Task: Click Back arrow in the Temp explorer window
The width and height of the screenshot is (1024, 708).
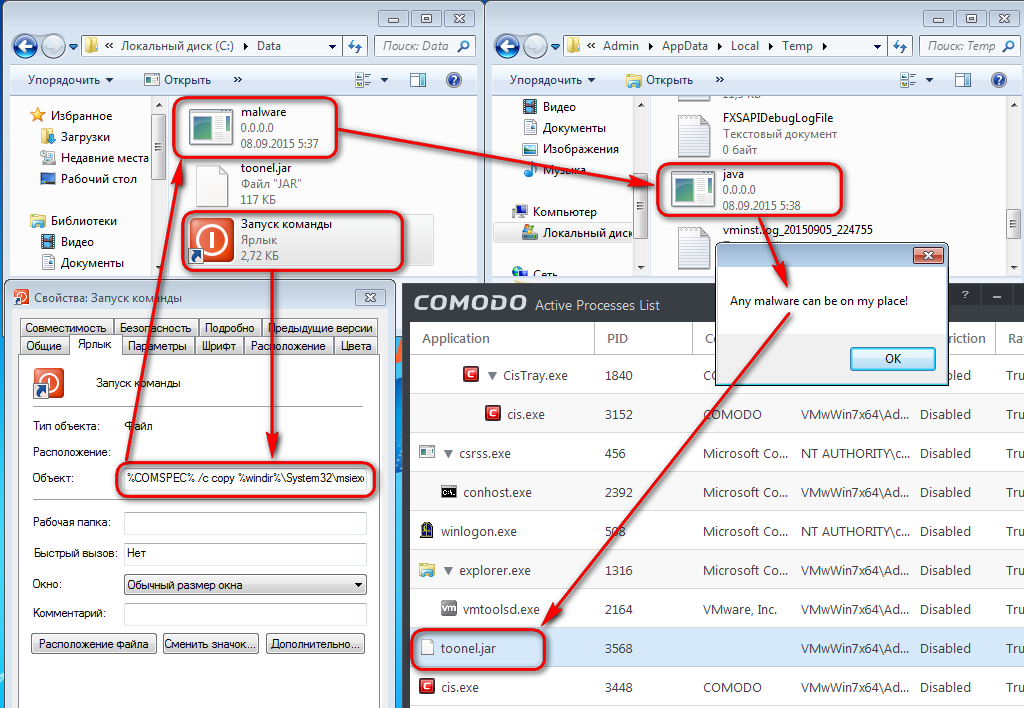Action: 507,46
